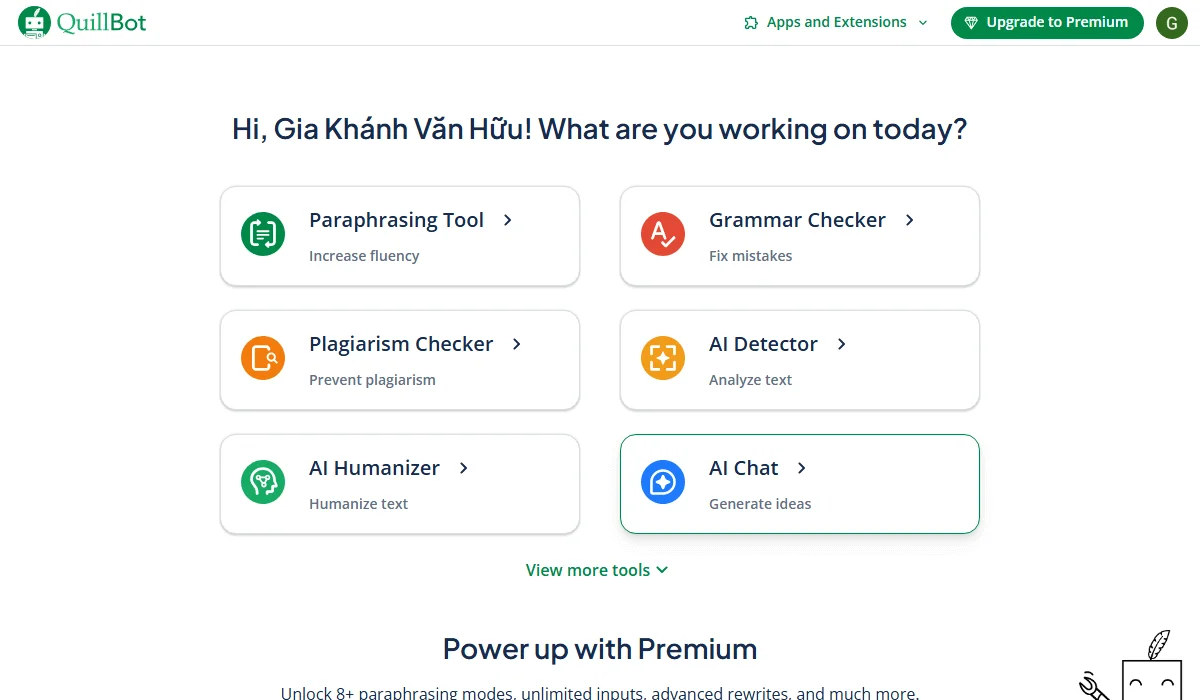Open the Apps and Extensions menu
Image resolution: width=1200 pixels, height=700 pixels.
pos(836,21)
